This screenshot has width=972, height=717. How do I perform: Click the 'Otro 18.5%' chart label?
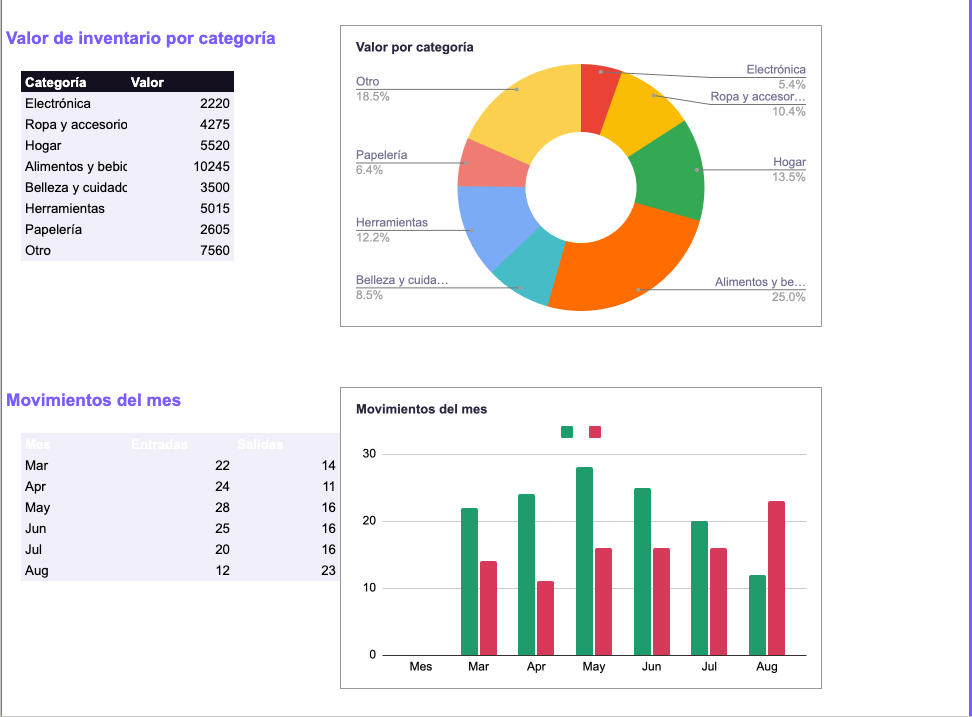coord(372,89)
